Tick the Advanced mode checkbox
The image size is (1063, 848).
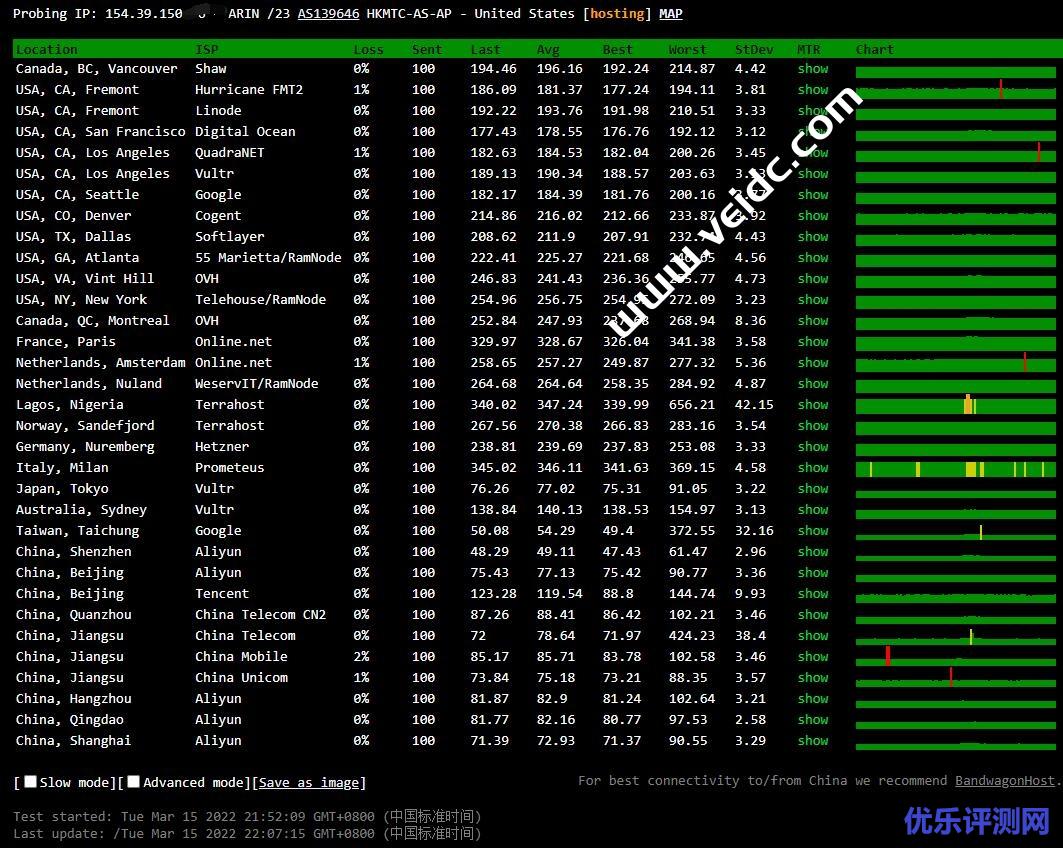[x=134, y=782]
